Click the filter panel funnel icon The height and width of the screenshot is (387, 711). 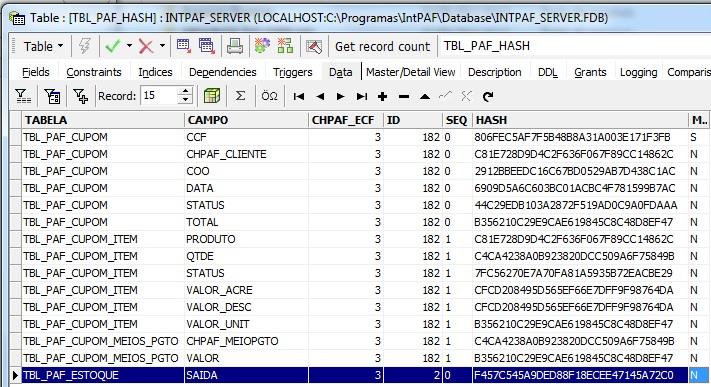(x=23, y=96)
